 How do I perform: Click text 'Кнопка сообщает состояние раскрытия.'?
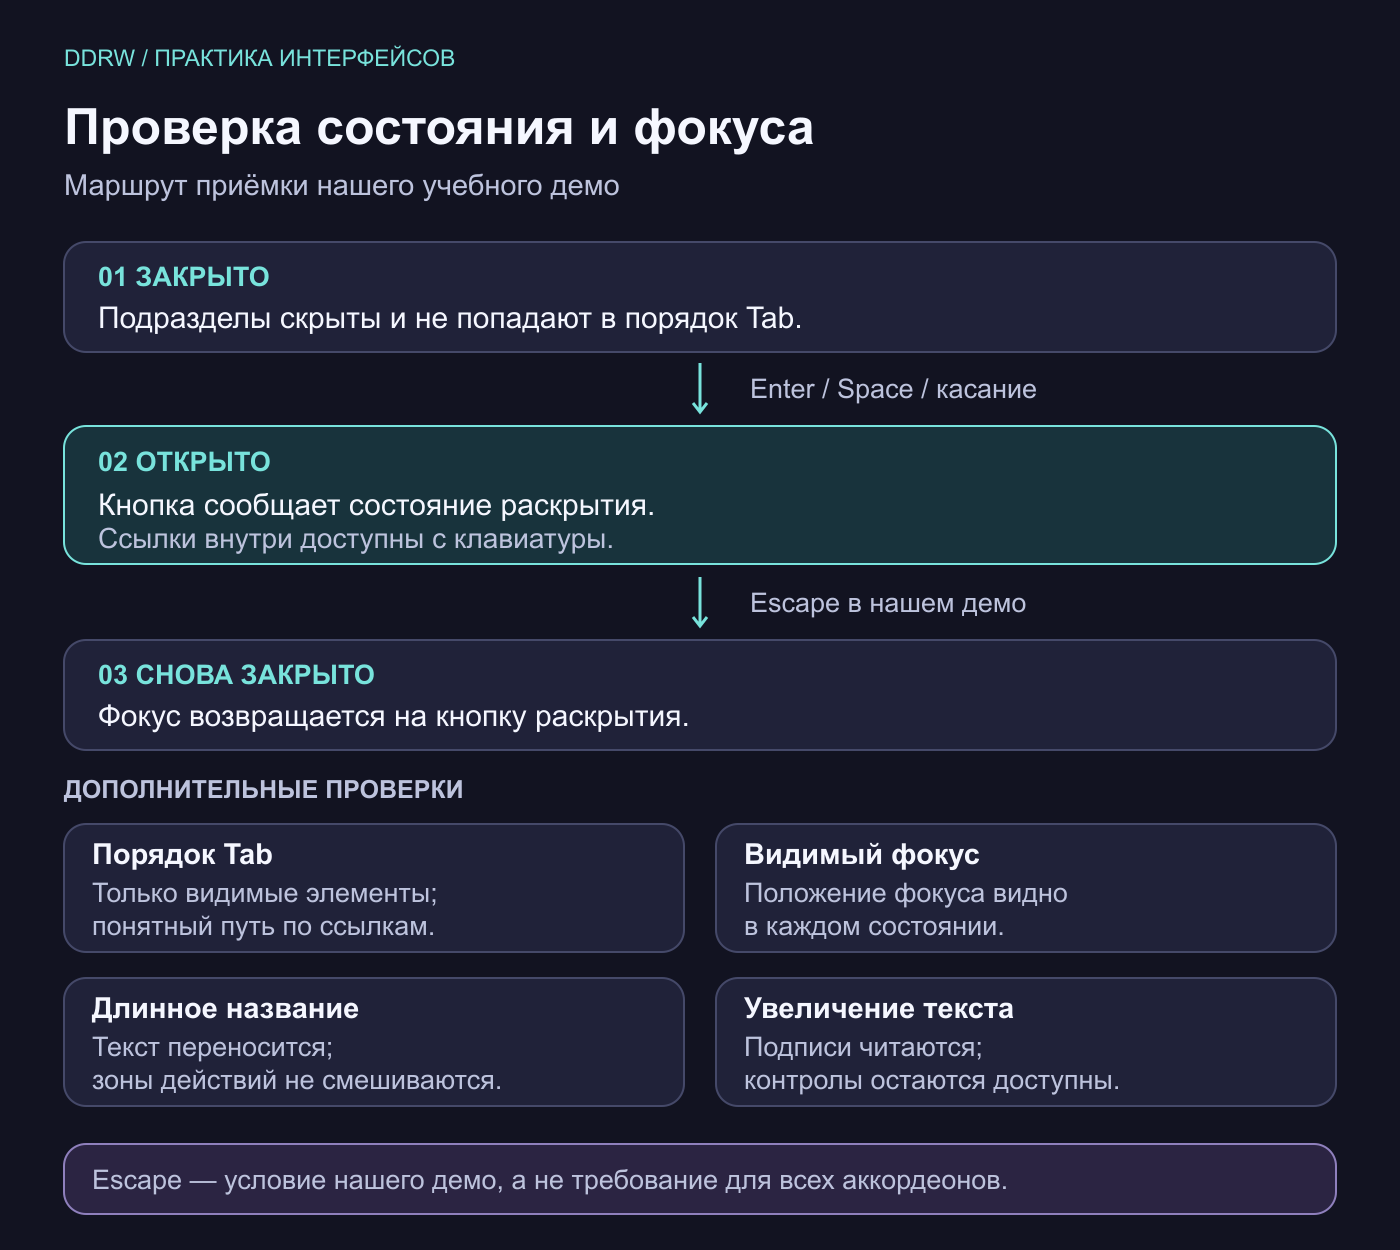pos(376,505)
